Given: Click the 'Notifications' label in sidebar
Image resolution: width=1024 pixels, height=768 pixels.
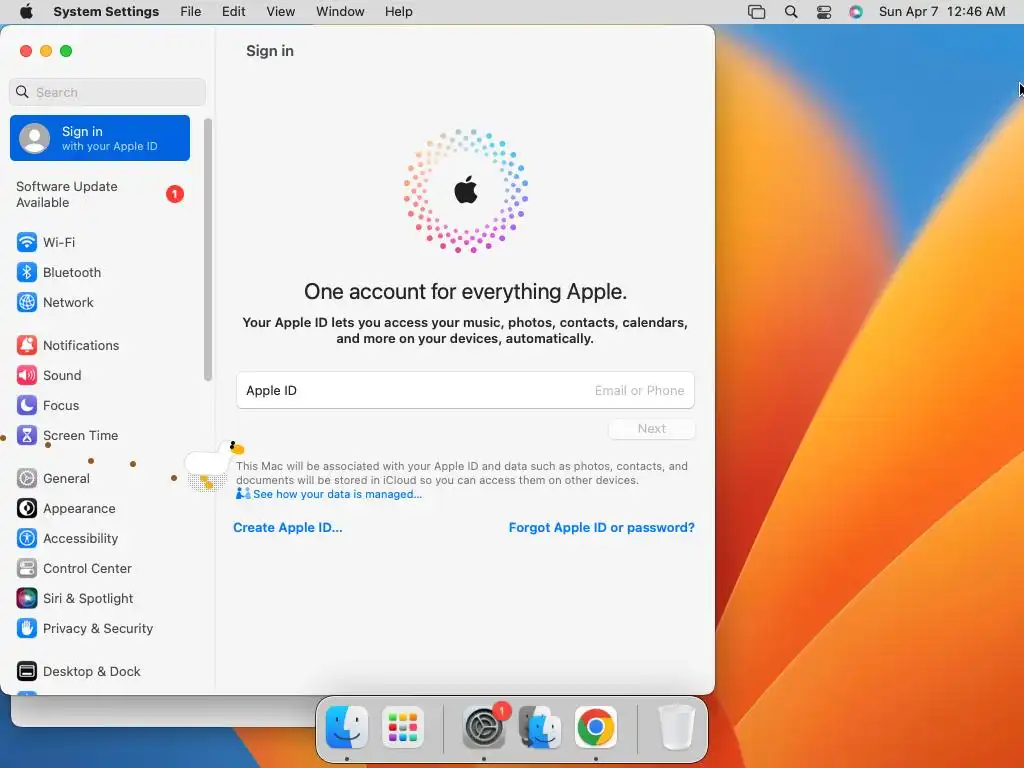Looking at the screenshot, I should click(x=81, y=345).
